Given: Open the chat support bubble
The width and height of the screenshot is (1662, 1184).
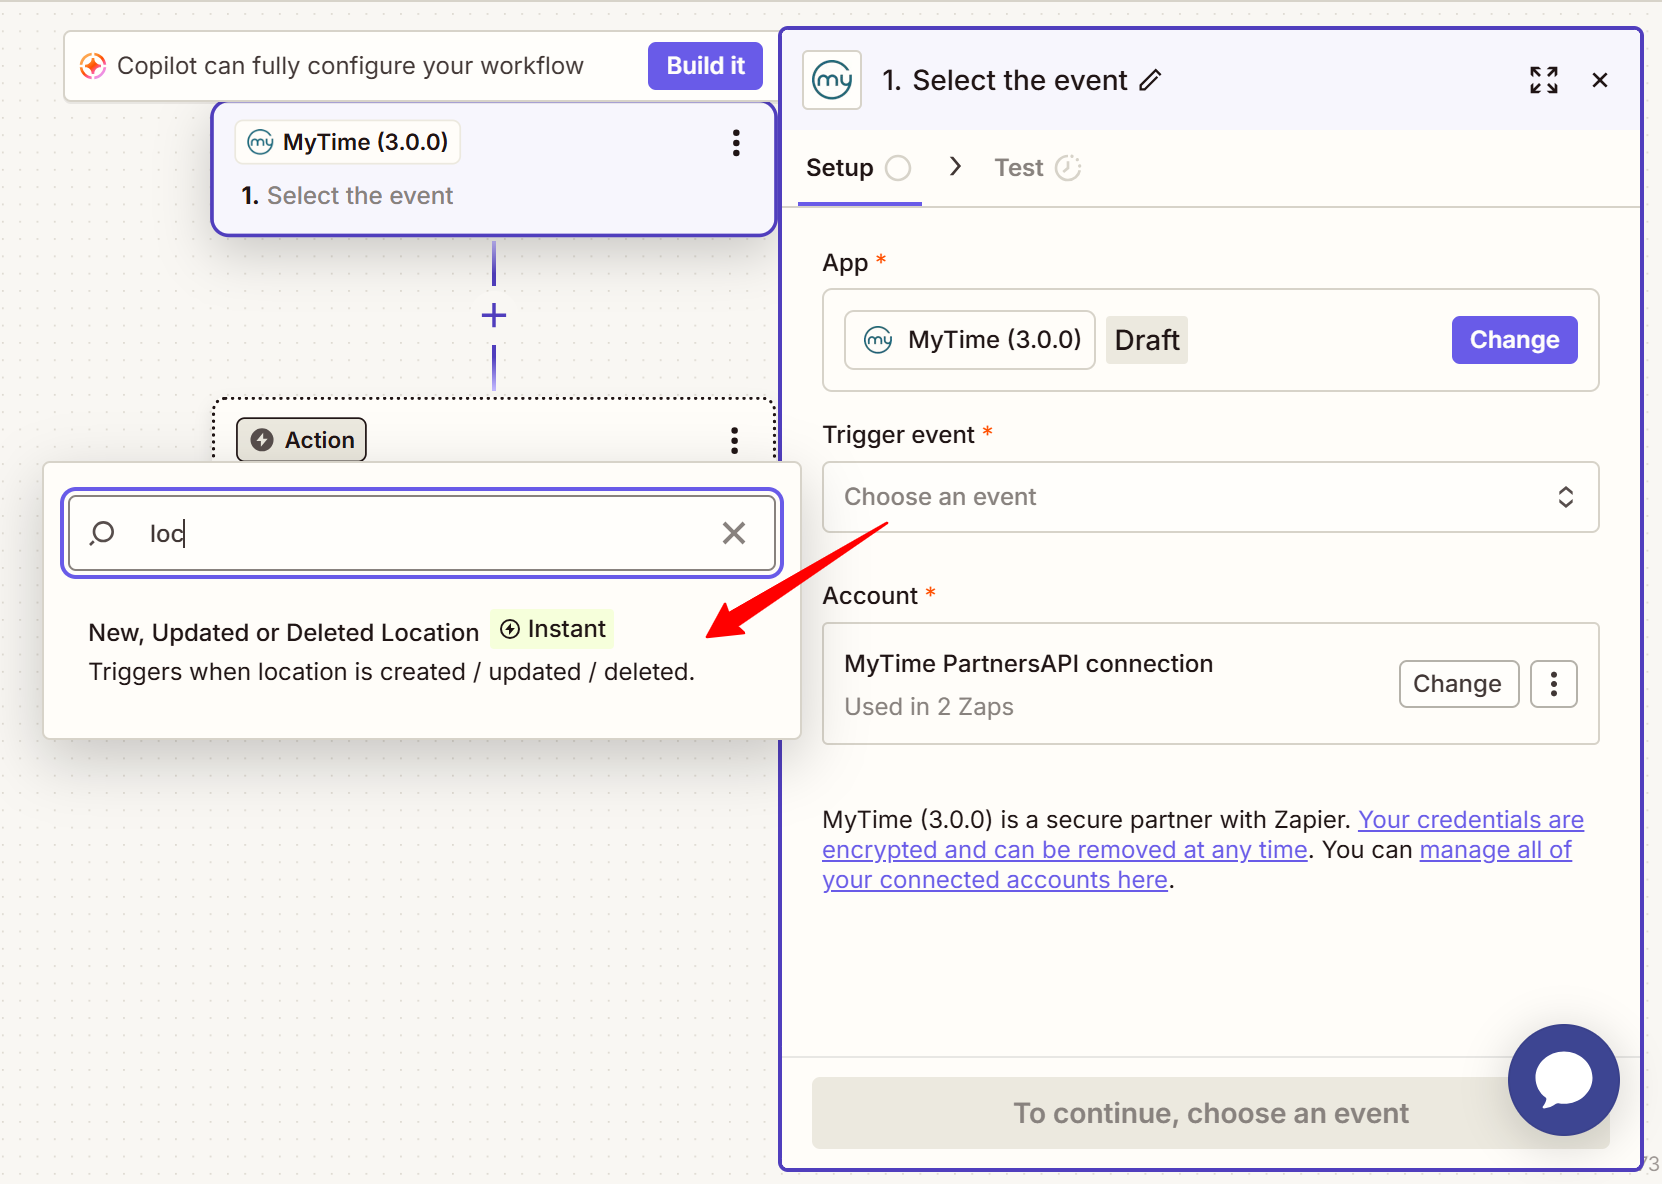Looking at the screenshot, I should [1563, 1079].
